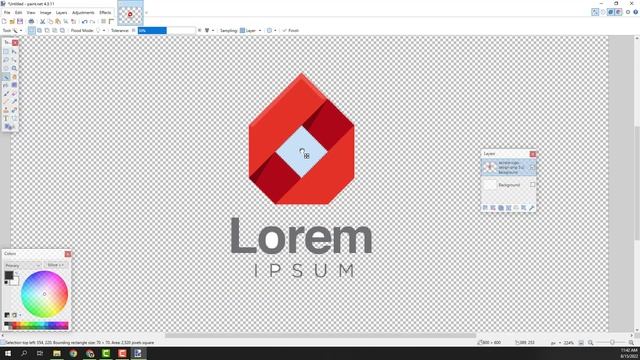Screen dimensions: 640x360
Task: Zoom out using status bar minus
Action: 590,342
